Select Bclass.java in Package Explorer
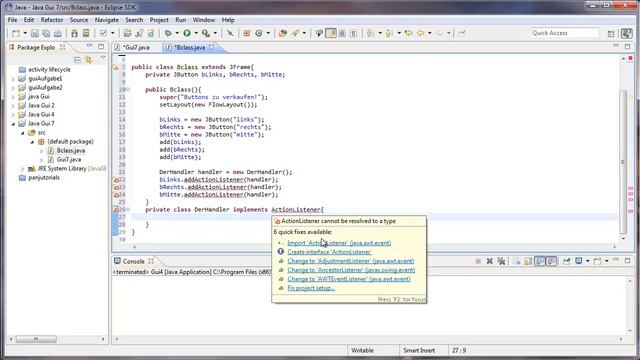This screenshot has width=640, height=360. click(x=71, y=151)
